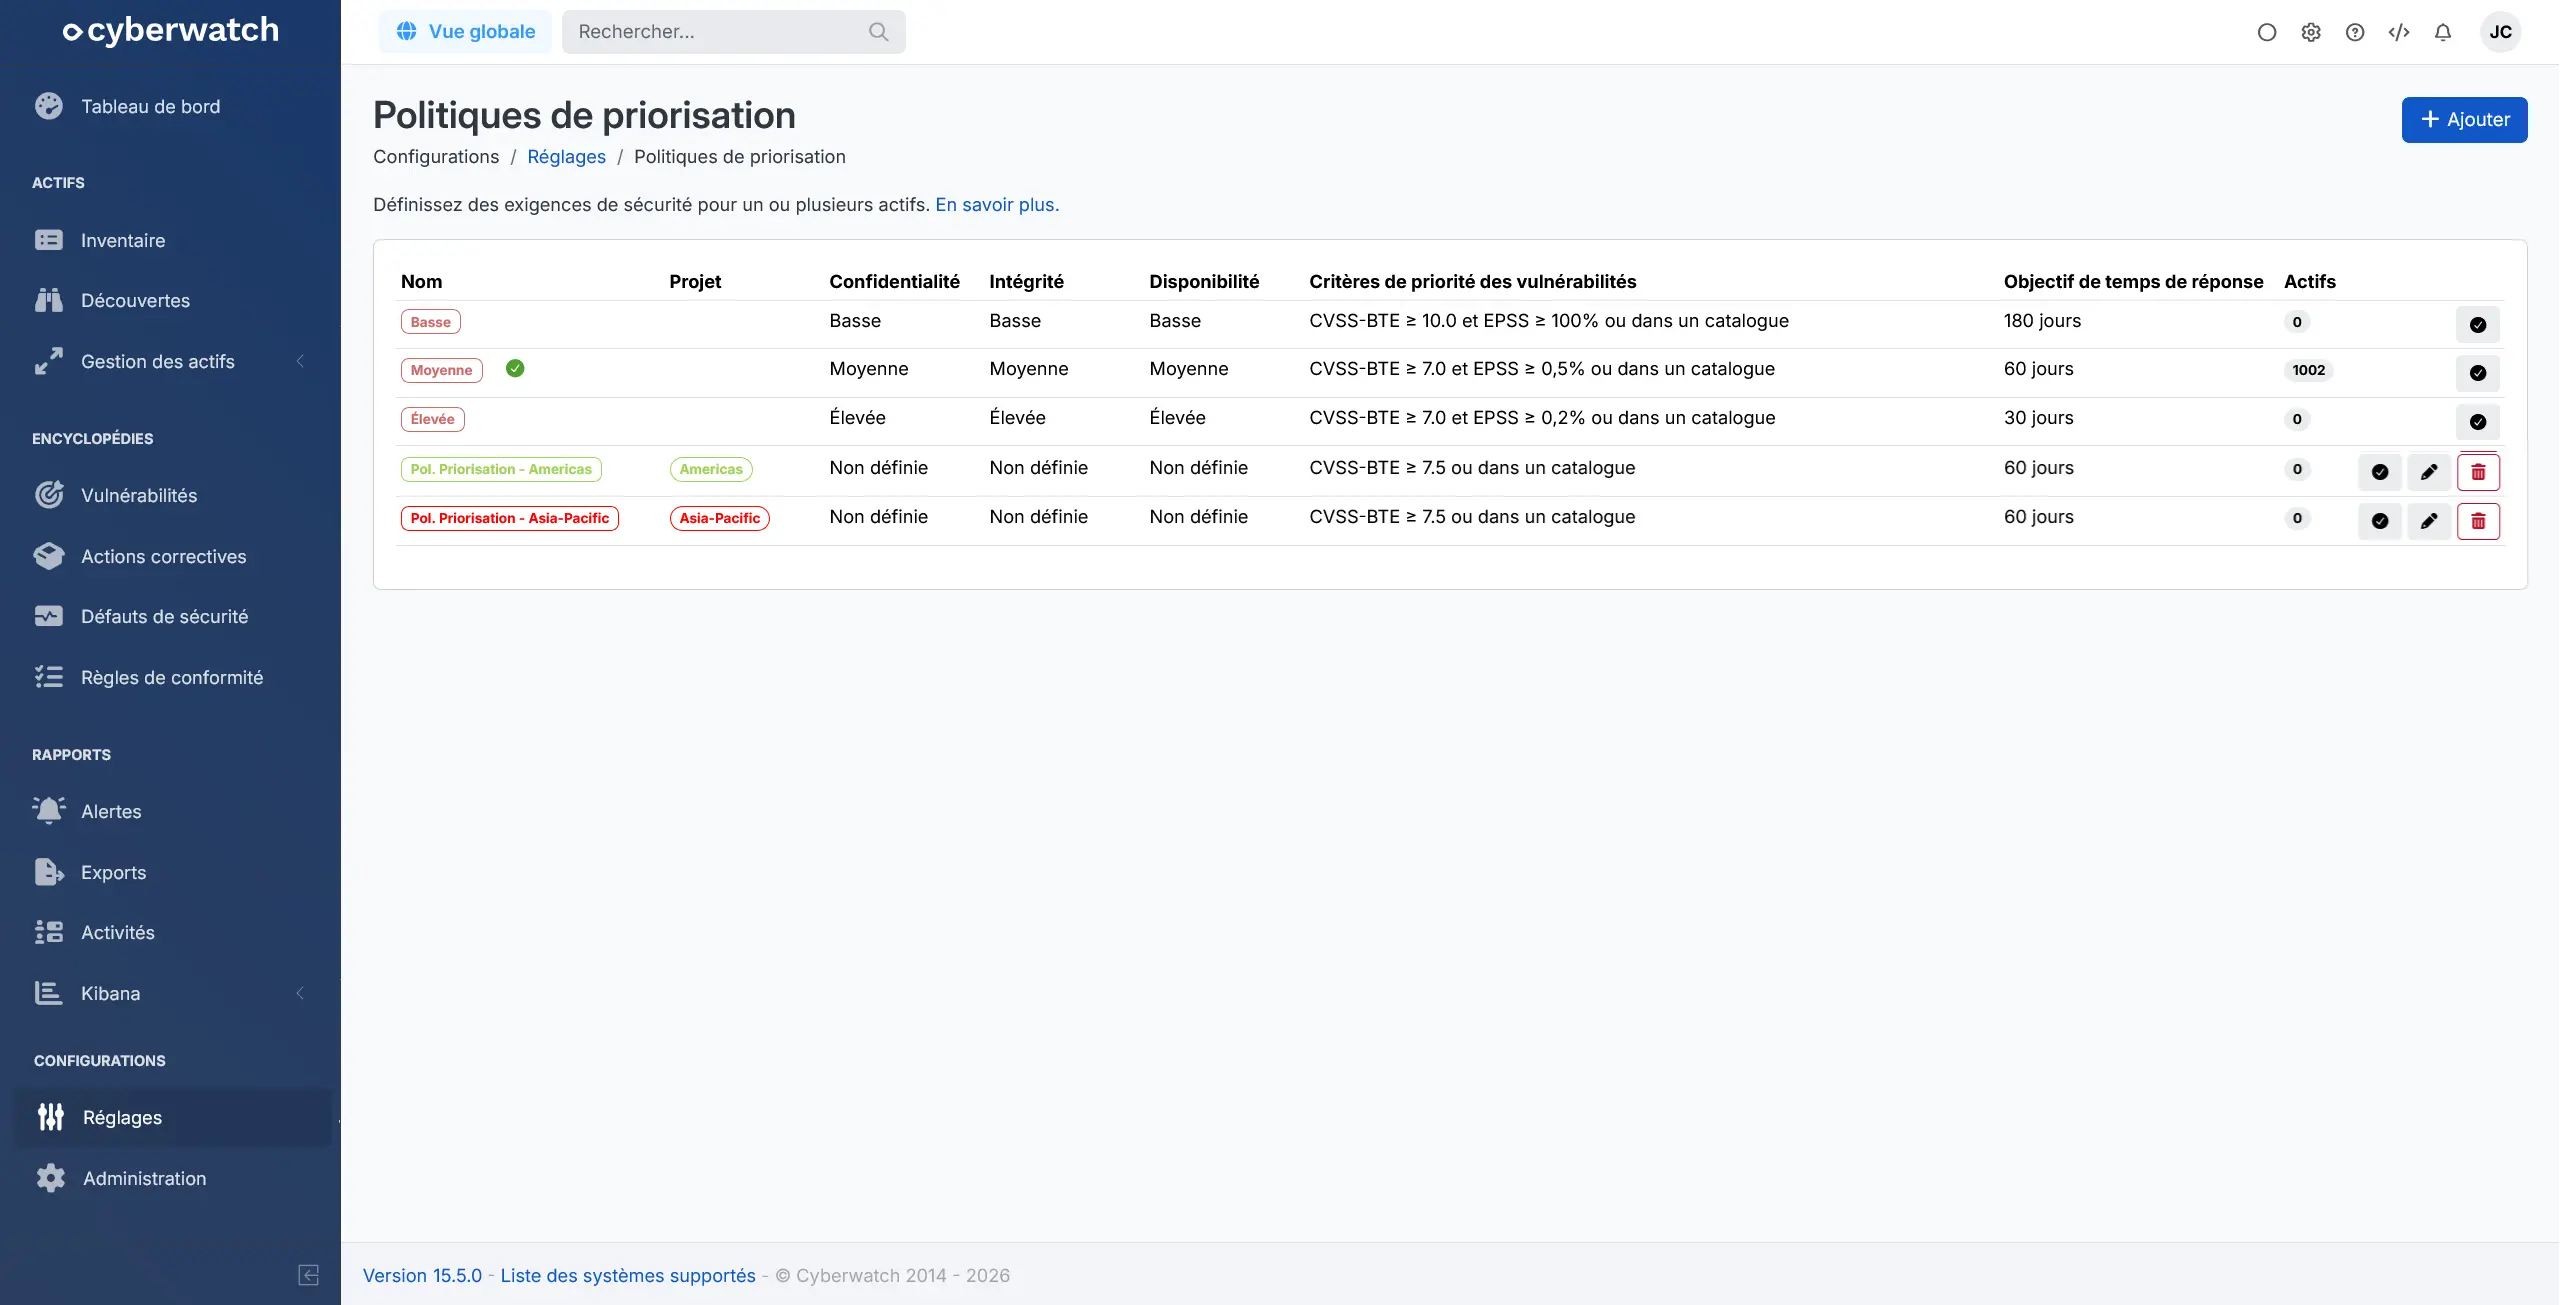Open Administration in the sidebar
The width and height of the screenshot is (2560, 1305).
click(x=144, y=1178)
